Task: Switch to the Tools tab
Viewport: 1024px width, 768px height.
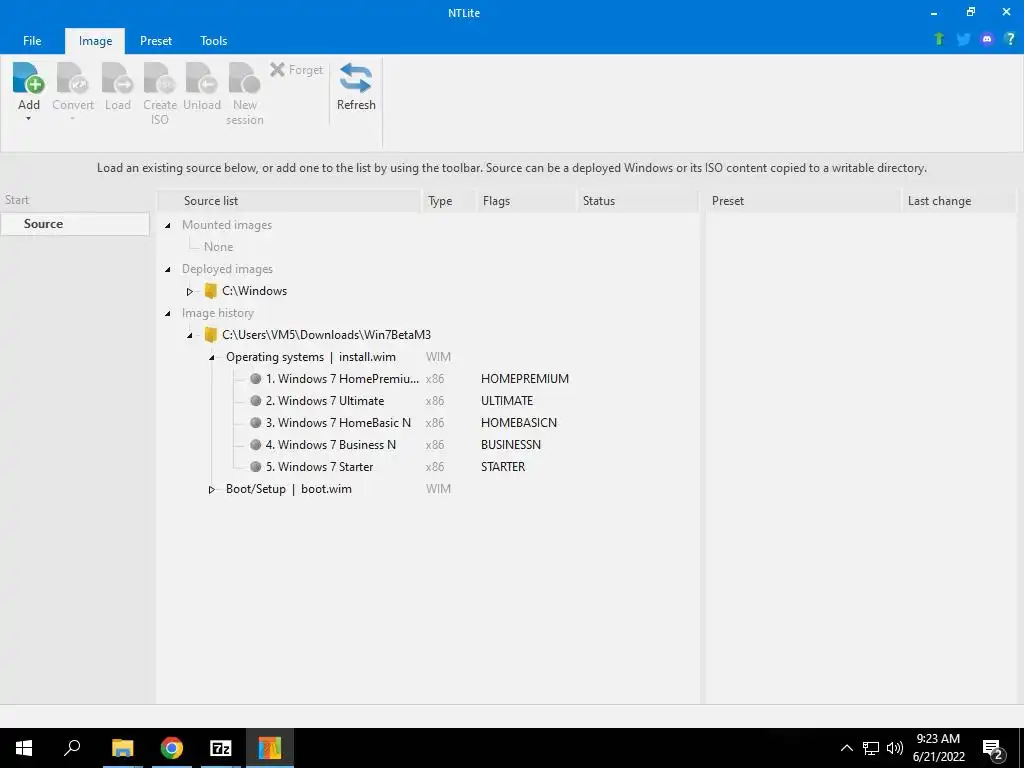Action: point(214,40)
